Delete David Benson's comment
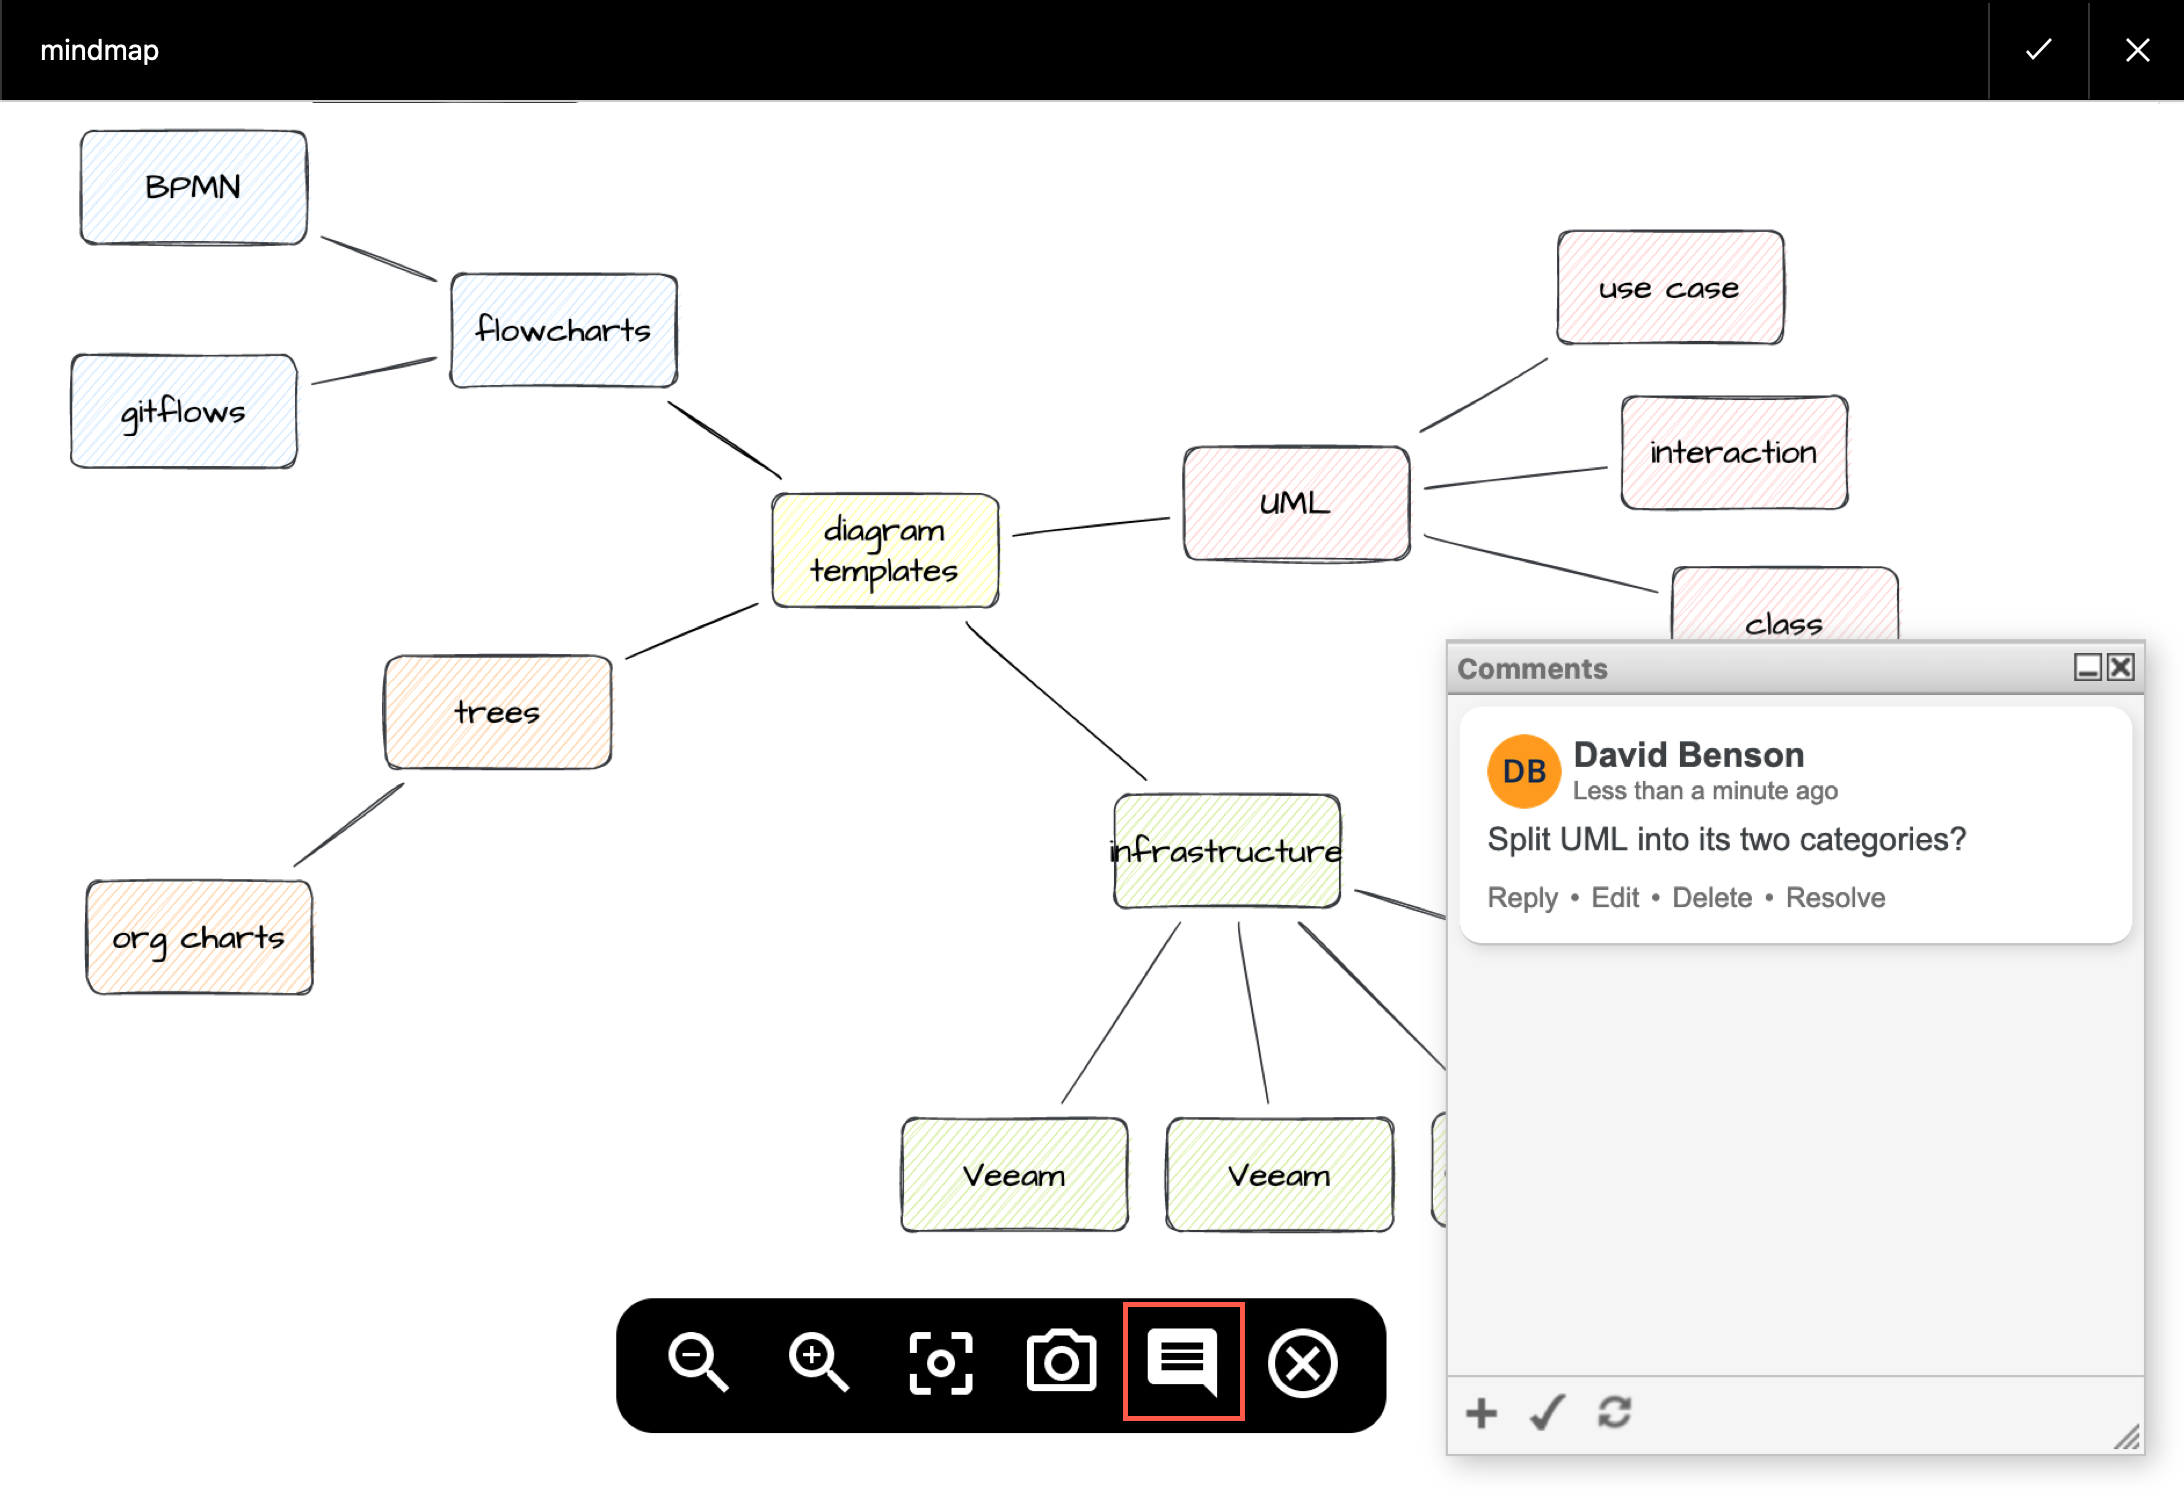This screenshot has width=2184, height=1498. 1711,897
